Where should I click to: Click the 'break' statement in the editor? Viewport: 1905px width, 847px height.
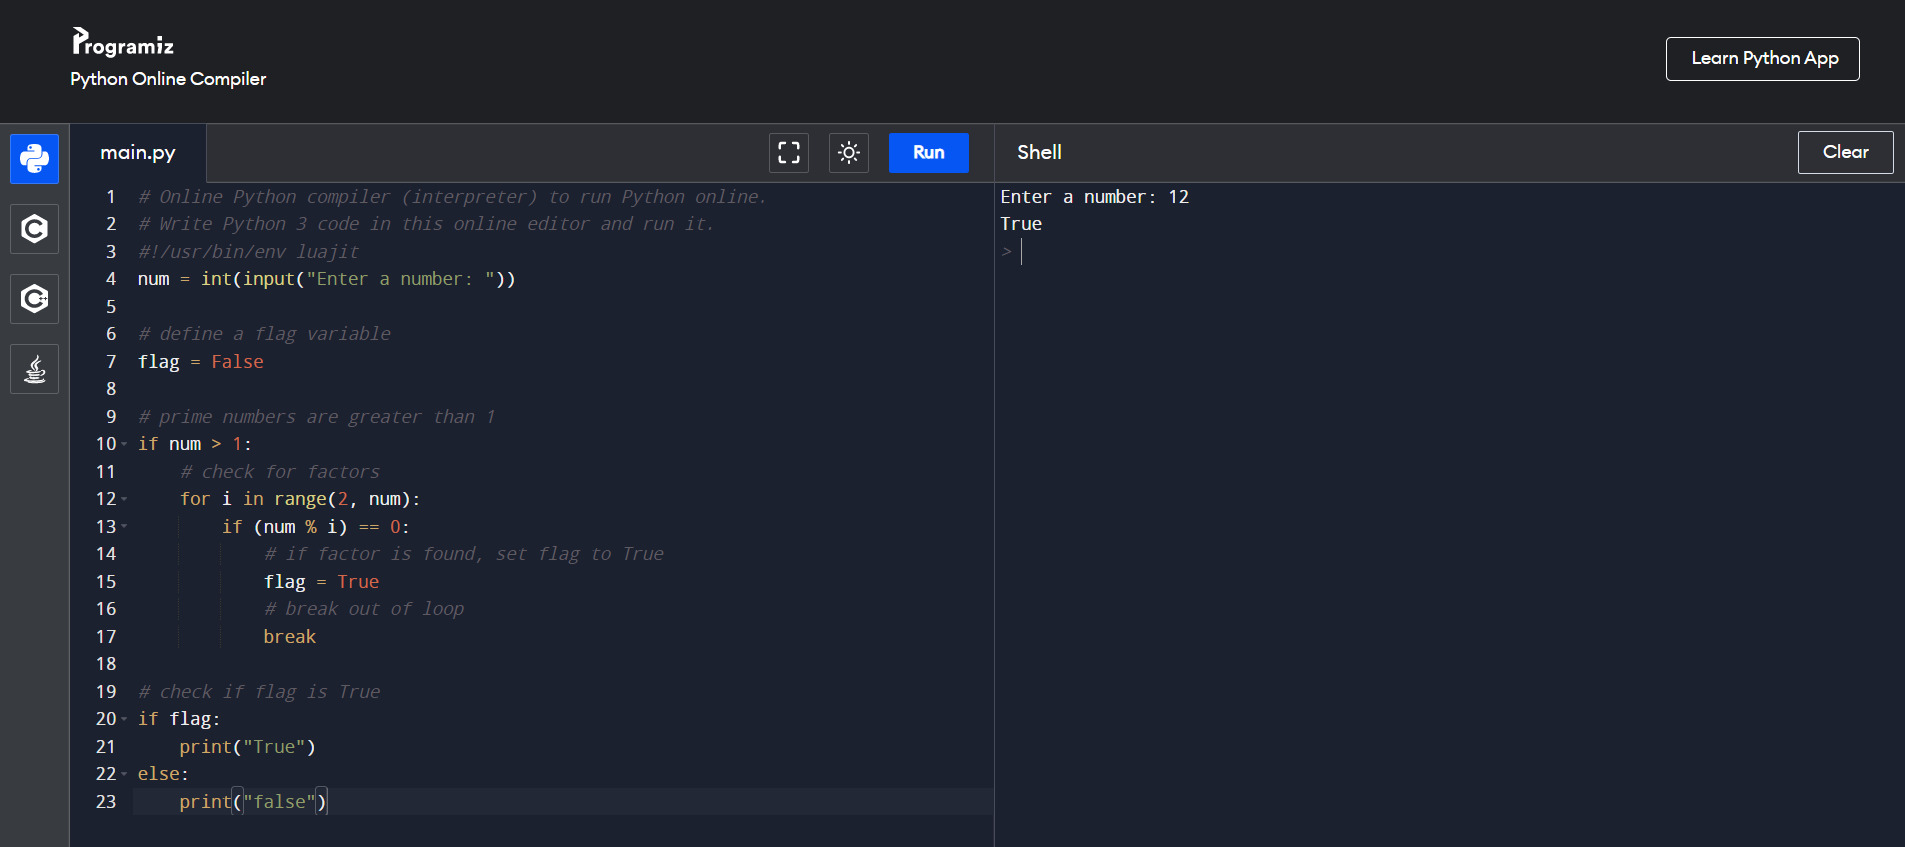(289, 637)
